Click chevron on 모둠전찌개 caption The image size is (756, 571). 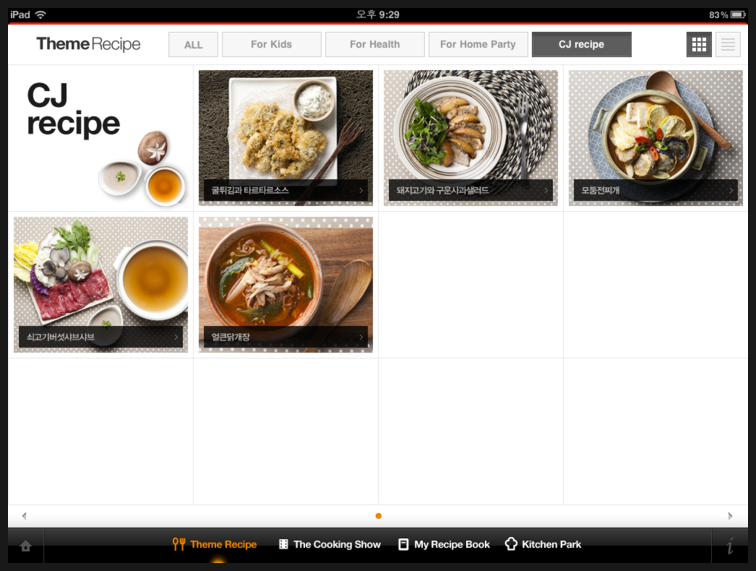731,190
